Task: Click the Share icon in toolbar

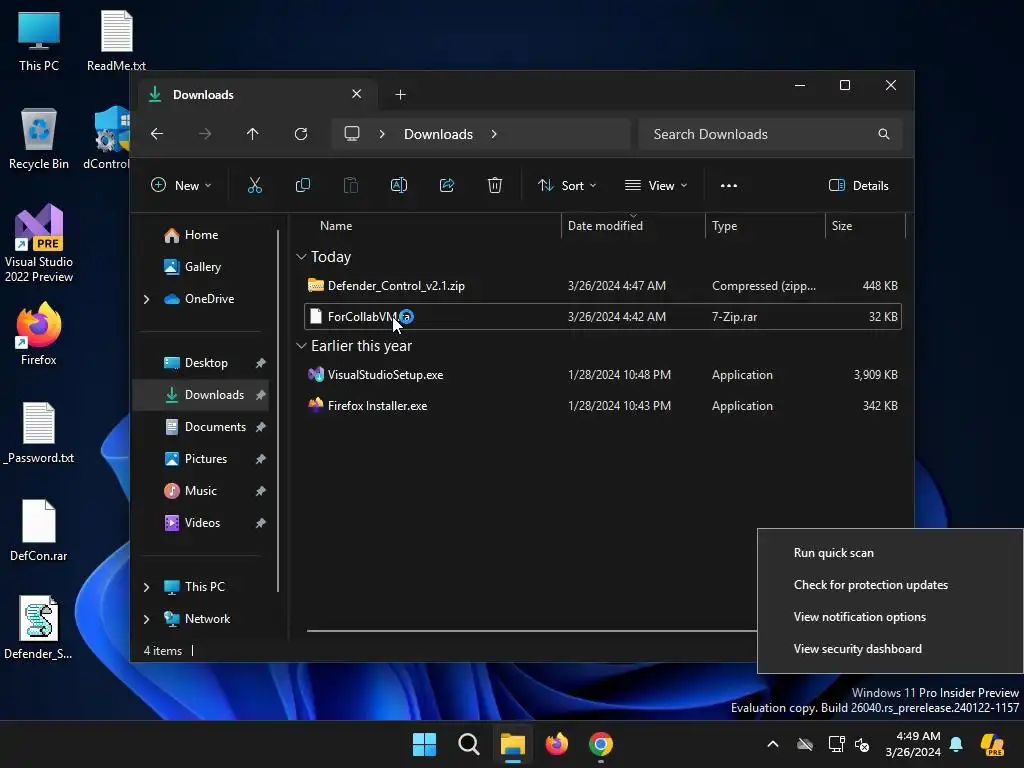Action: point(447,185)
